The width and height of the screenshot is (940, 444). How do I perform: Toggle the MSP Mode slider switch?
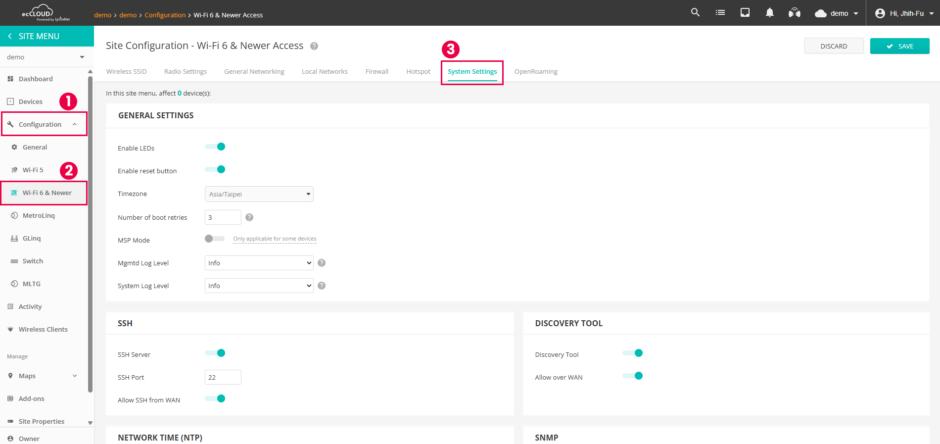point(214,239)
